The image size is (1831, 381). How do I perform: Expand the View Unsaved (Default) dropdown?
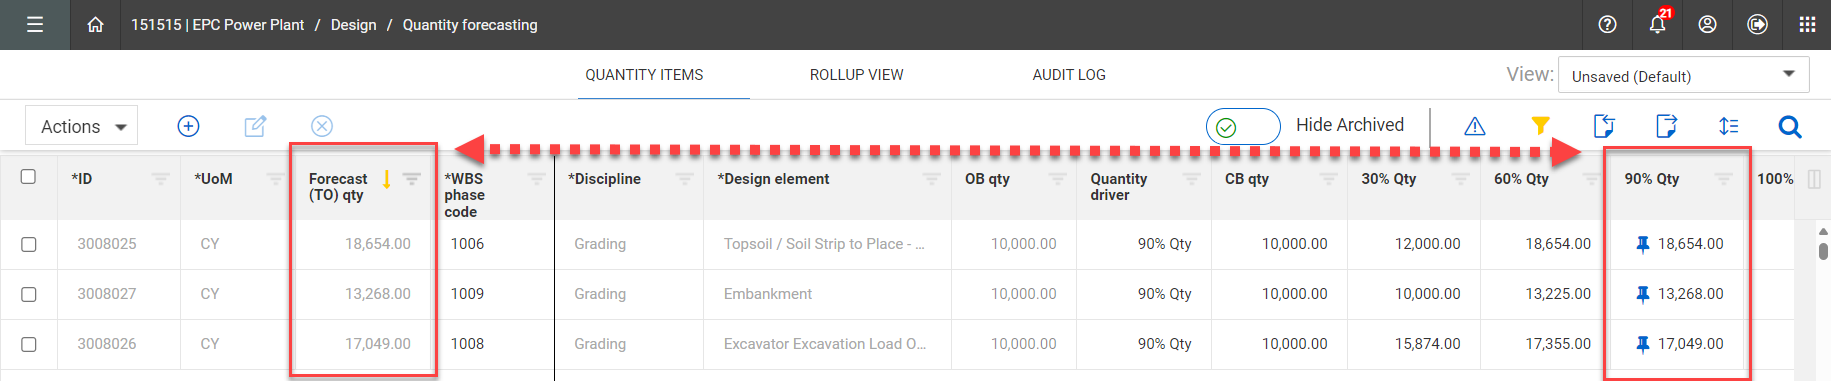[x=1683, y=75]
